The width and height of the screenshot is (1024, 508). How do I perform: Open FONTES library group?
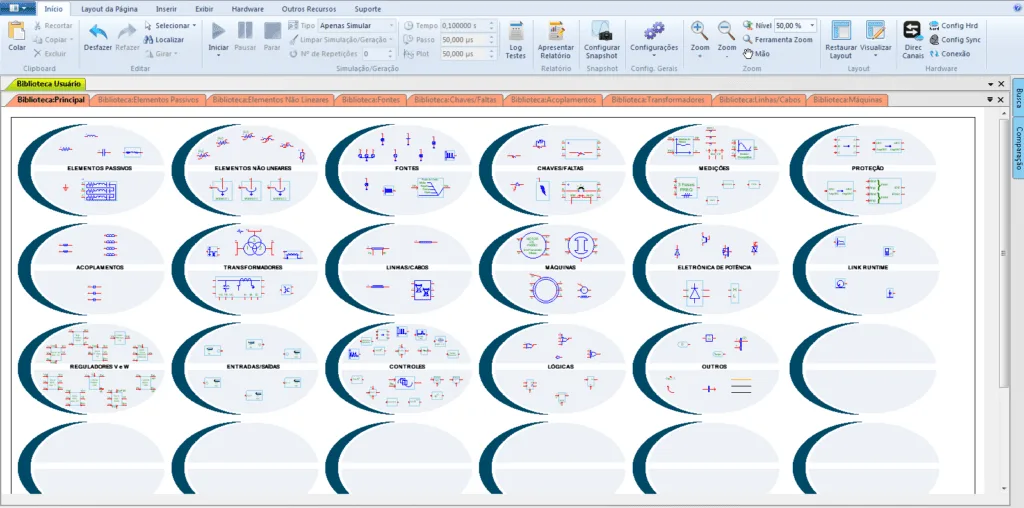click(397, 169)
